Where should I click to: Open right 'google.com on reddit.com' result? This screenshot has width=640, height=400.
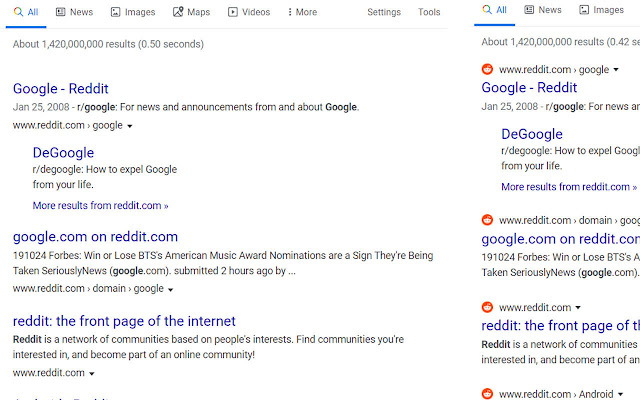[x=561, y=239]
